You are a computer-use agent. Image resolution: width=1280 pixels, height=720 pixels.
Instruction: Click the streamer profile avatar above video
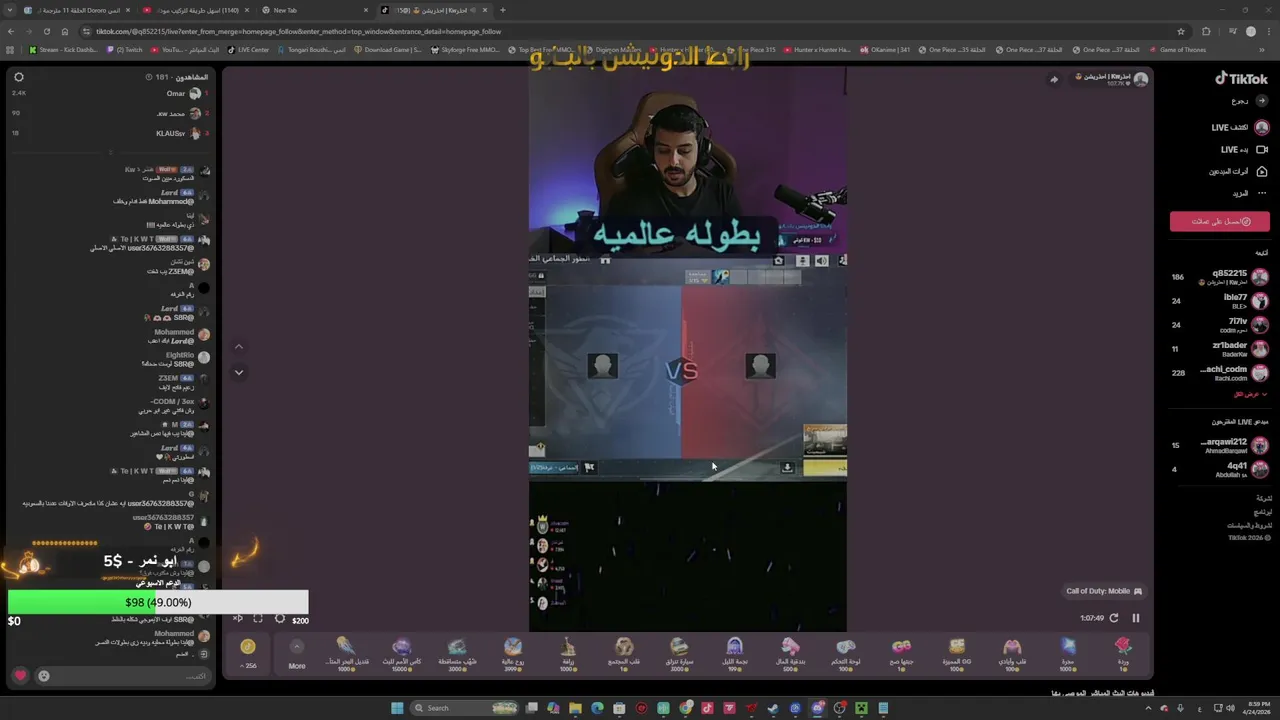[x=1140, y=79]
